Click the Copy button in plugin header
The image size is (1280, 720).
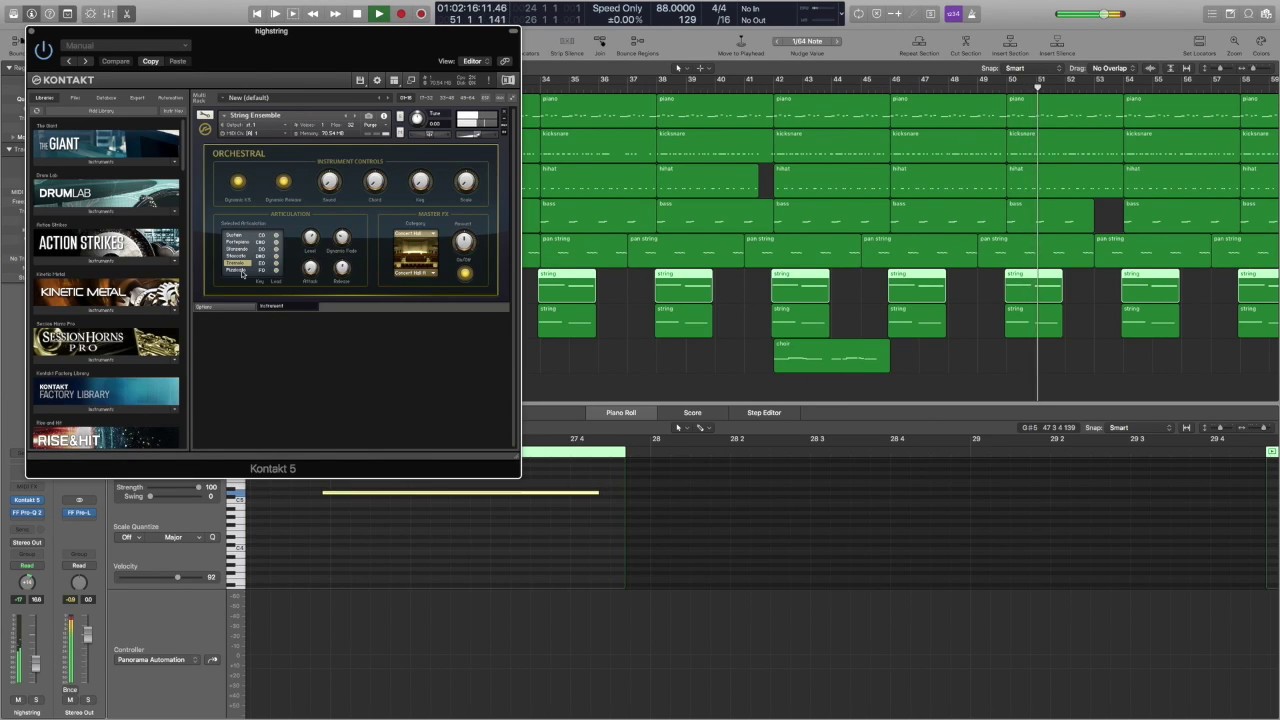[150, 61]
